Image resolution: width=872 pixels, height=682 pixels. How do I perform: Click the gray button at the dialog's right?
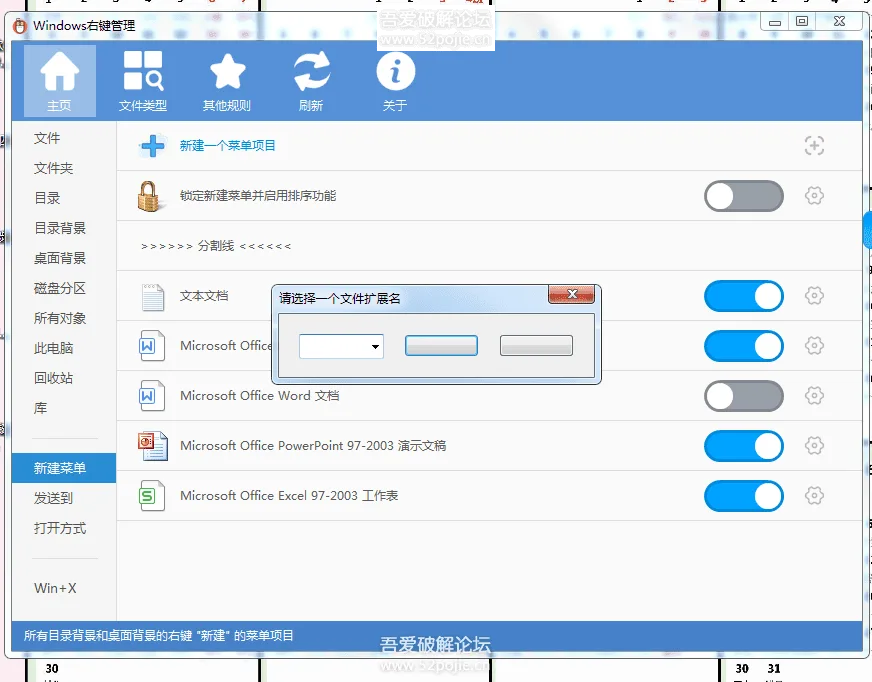point(536,345)
